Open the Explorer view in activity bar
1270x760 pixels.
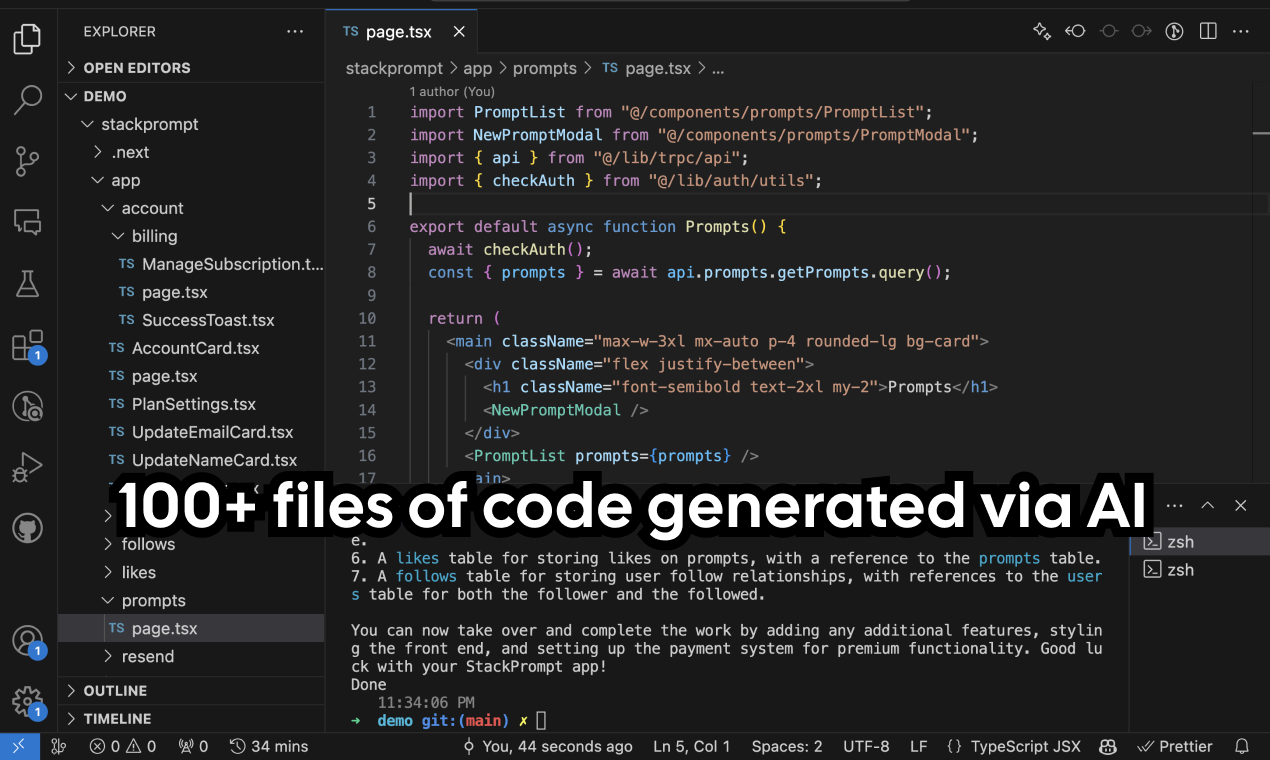[27, 39]
